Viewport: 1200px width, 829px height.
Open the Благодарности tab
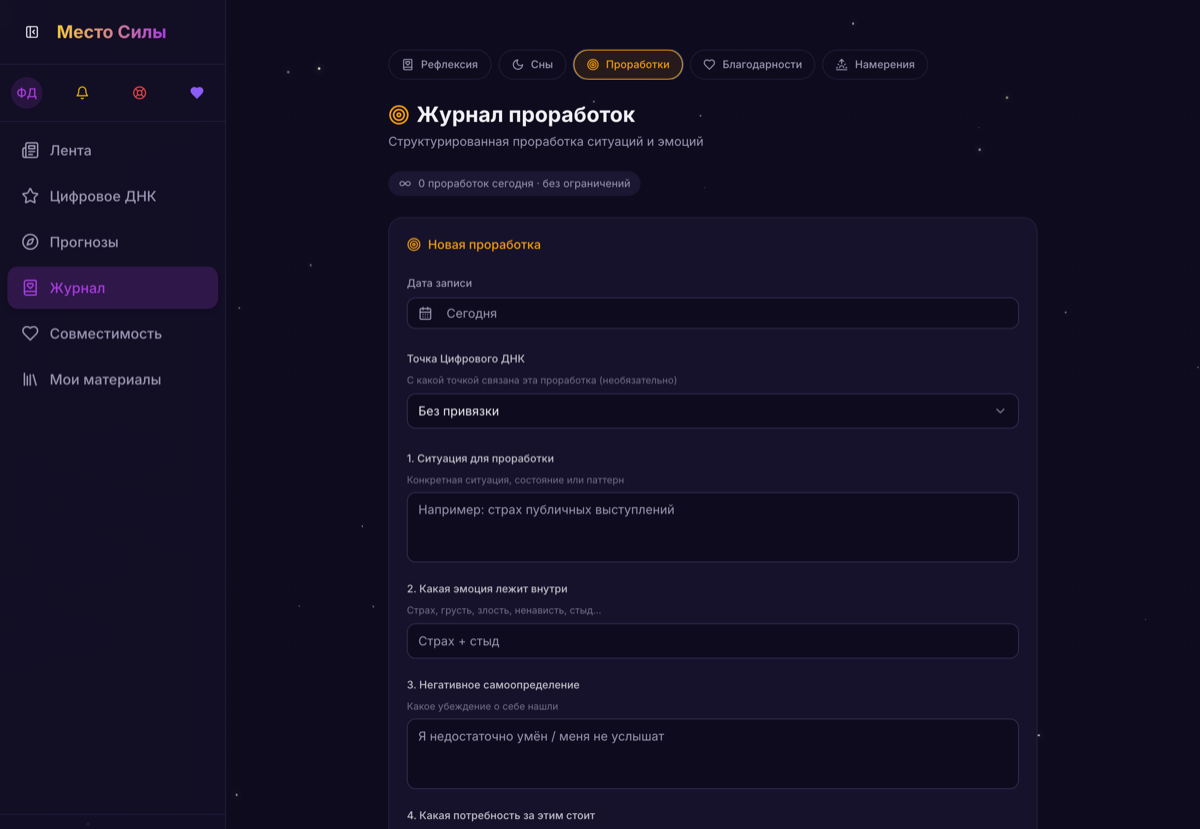(752, 64)
